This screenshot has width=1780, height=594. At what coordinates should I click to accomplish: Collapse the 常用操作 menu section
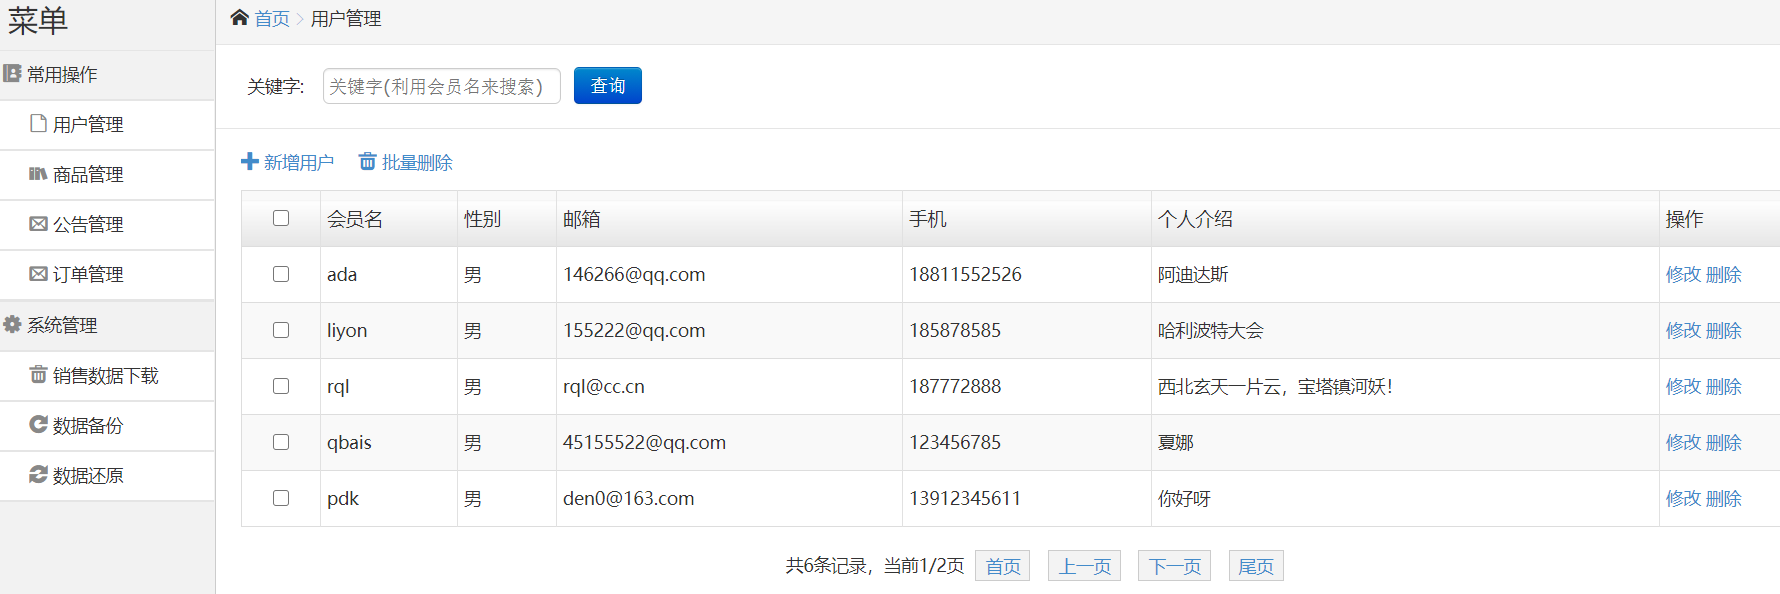pos(107,75)
